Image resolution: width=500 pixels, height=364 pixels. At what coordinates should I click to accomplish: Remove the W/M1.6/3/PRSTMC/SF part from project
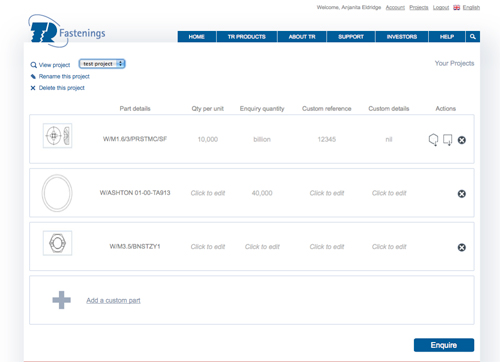point(462,140)
